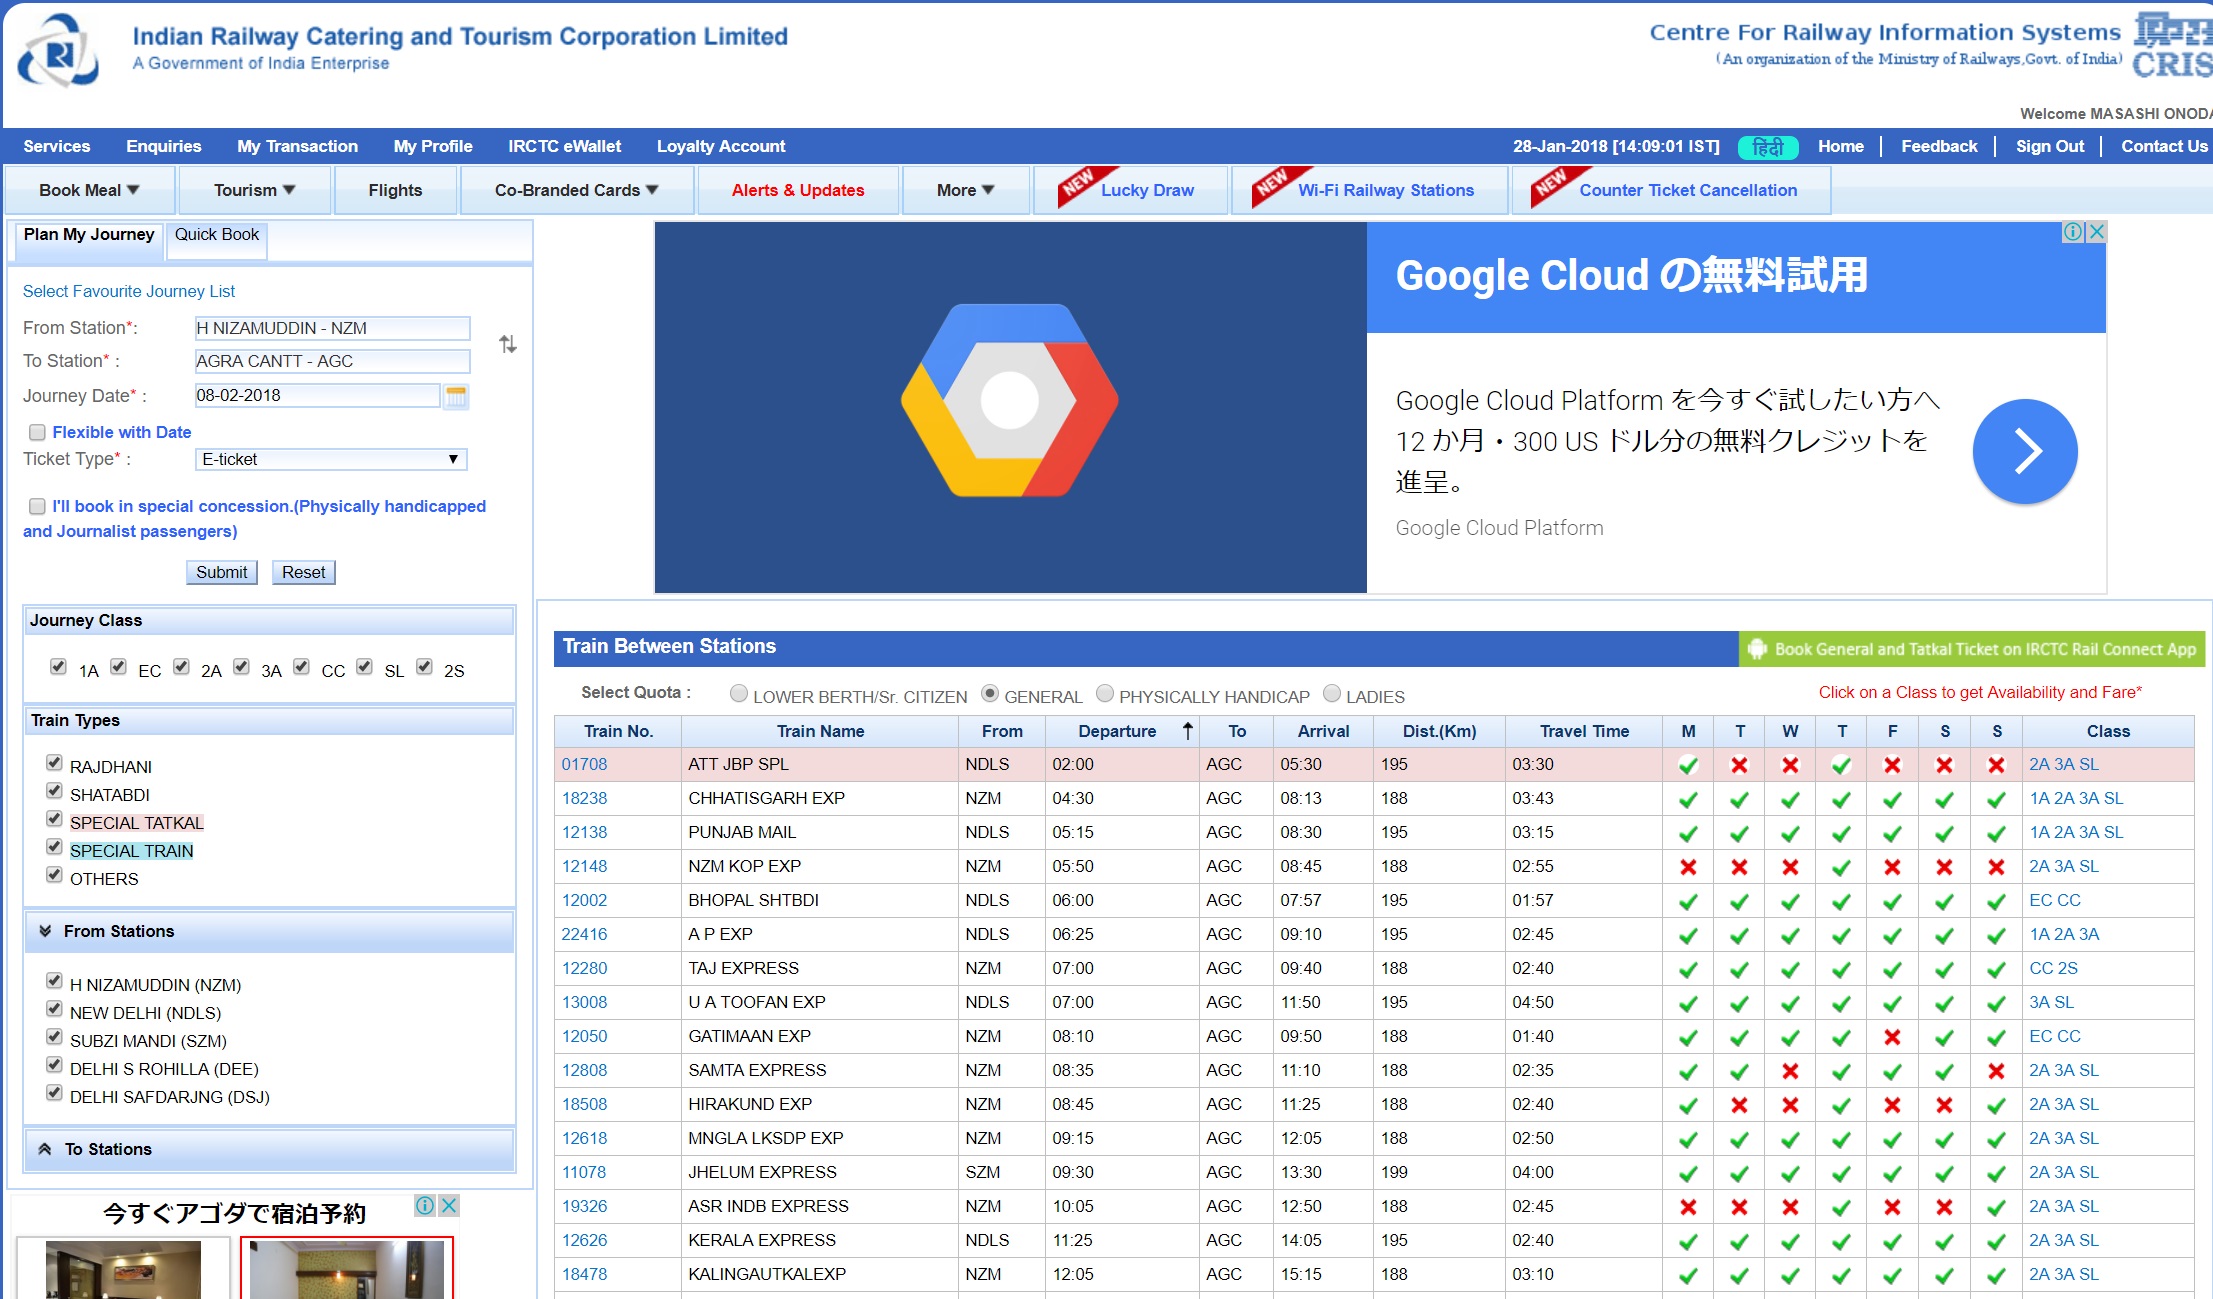Image resolution: width=2213 pixels, height=1299 pixels.
Task: Uncheck SPECIAL TATKAL train type
Action: point(54,819)
